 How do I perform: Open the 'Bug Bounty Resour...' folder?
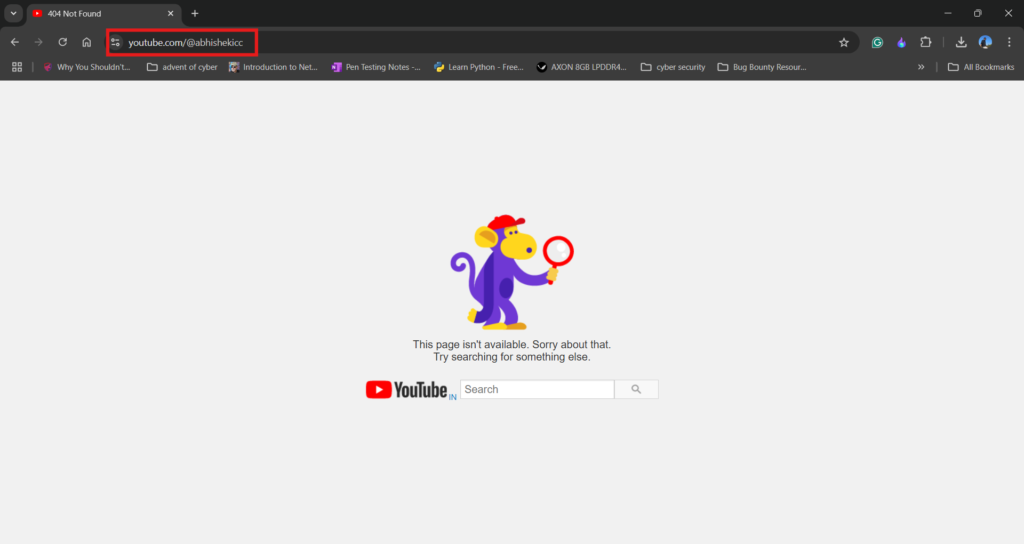point(761,67)
